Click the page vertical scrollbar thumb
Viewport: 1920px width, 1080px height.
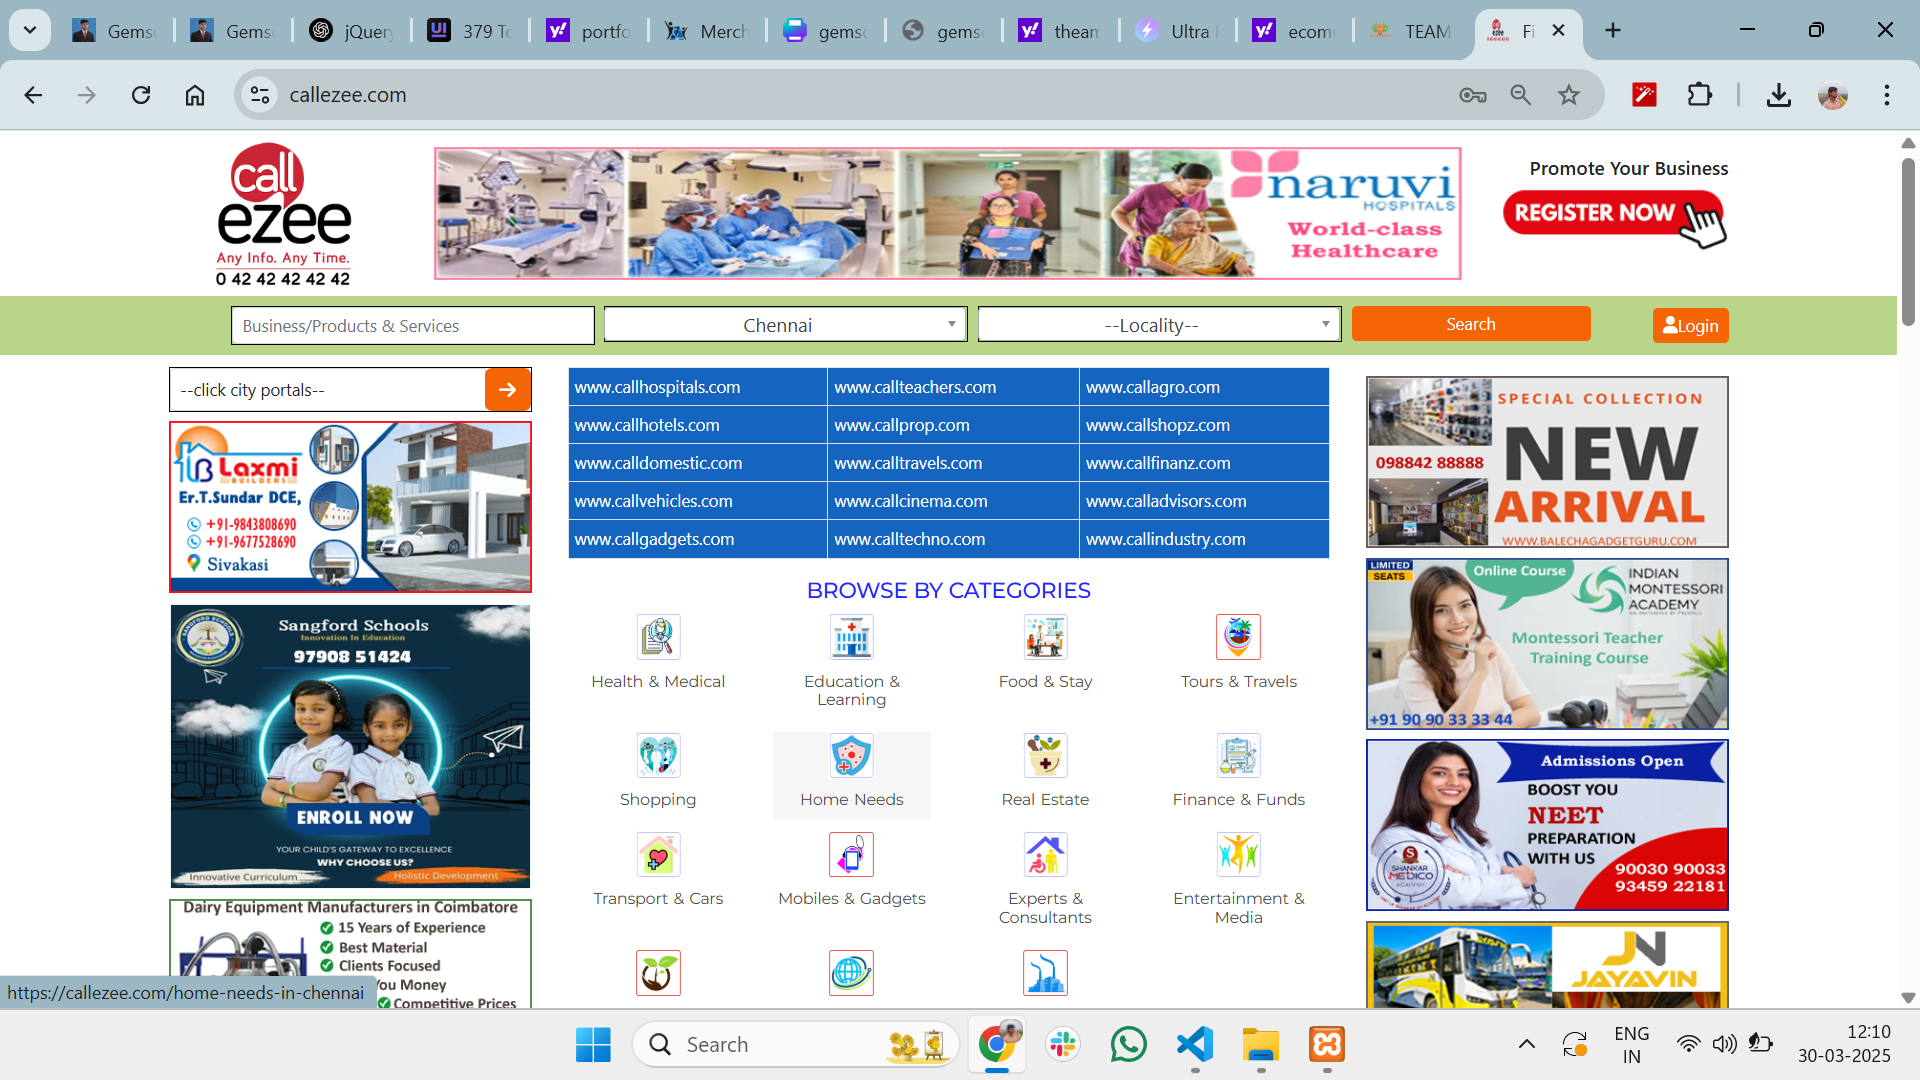[x=1908, y=240]
